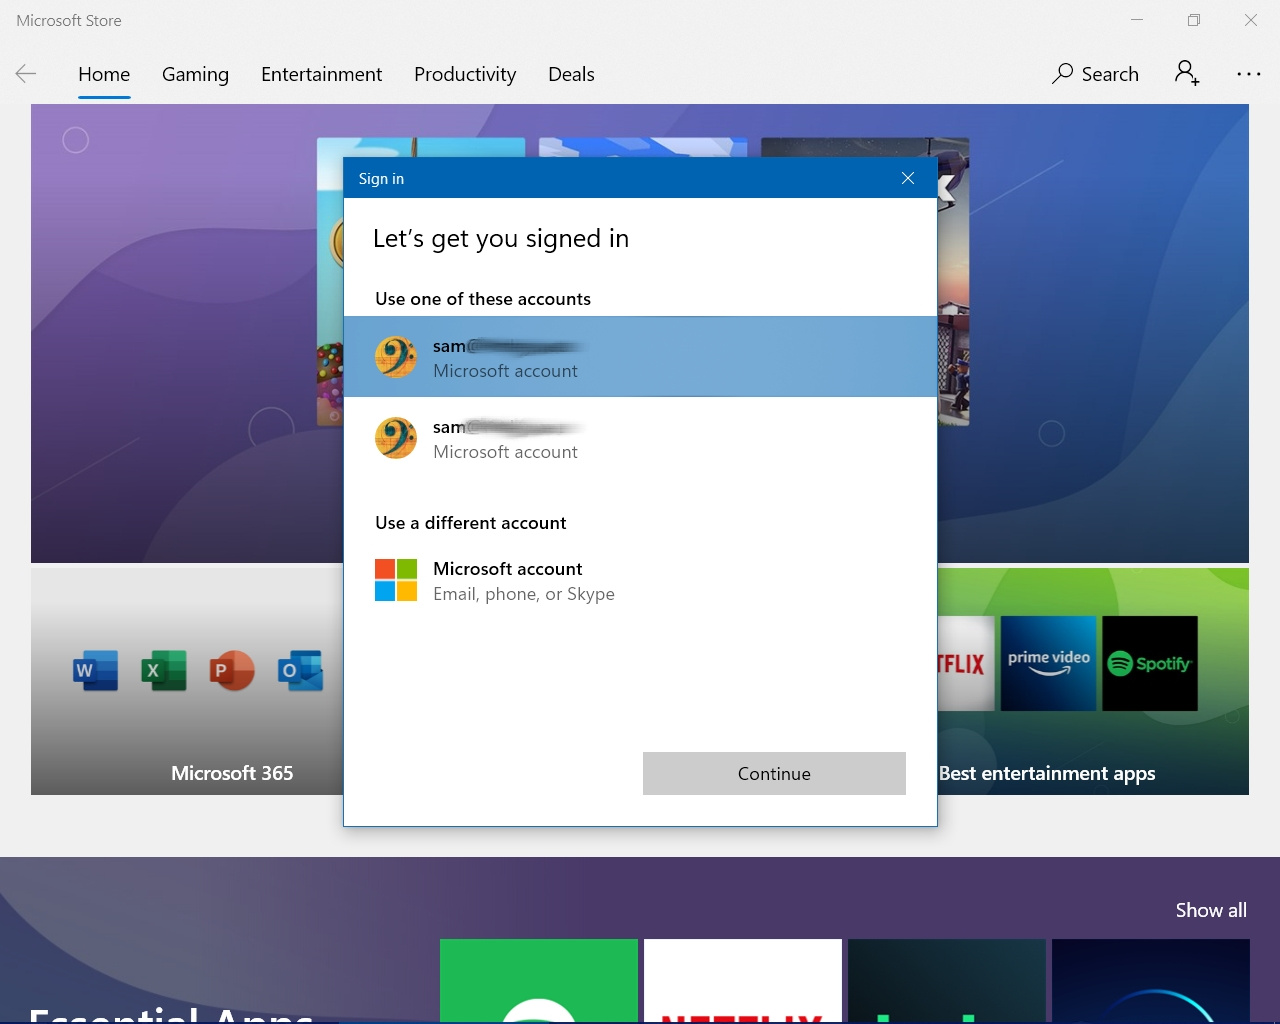Choose Microsoft account under Use a different account
The image size is (1280, 1024).
tap(640, 581)
